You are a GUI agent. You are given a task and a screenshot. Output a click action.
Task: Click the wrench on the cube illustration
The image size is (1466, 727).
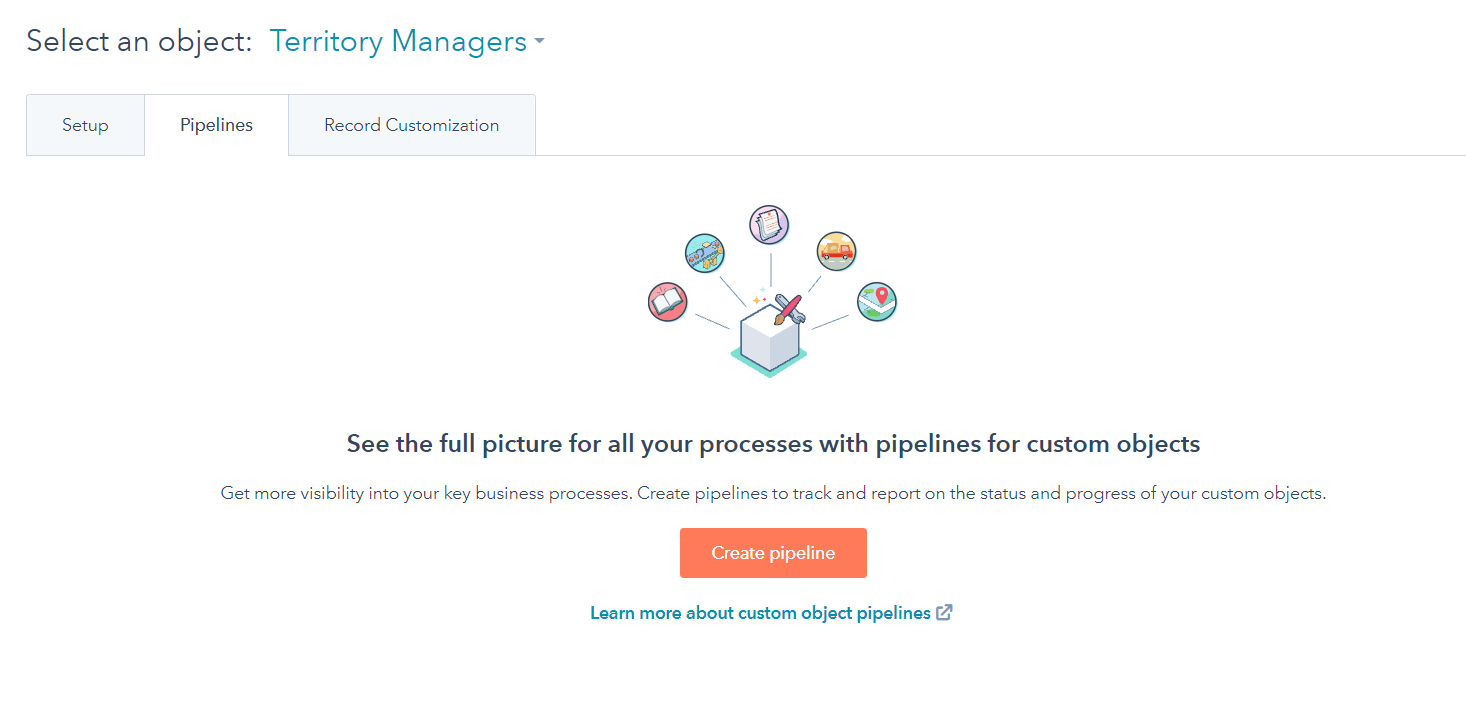(x=799, y=317)
